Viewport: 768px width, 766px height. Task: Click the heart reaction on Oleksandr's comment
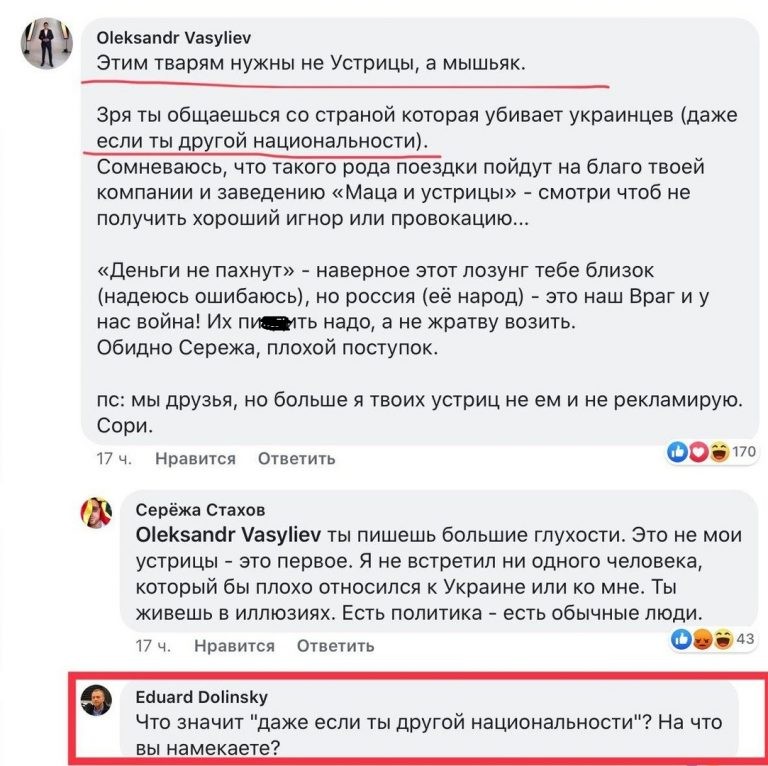pos(696,453)
